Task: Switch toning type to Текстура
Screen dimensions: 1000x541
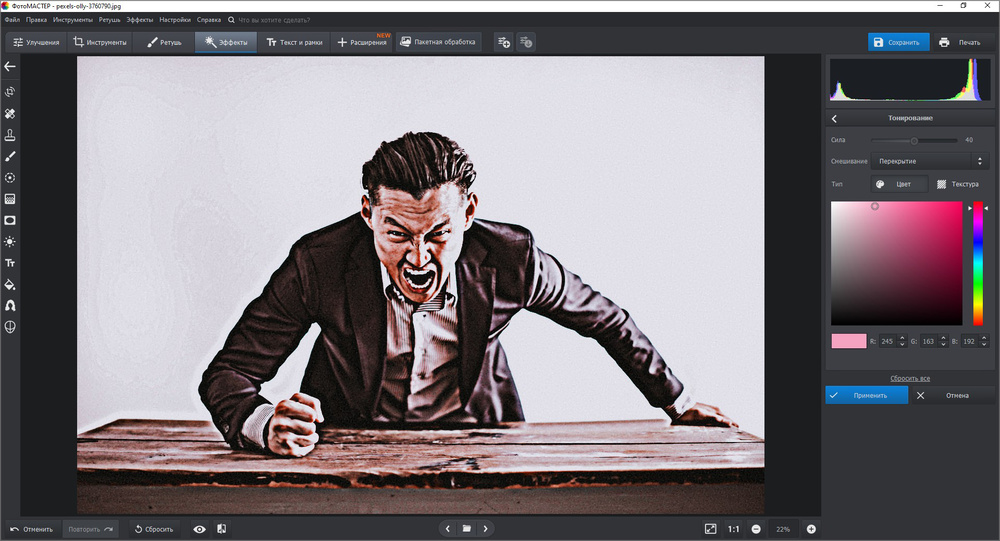Action: click(x=957, y=184)
